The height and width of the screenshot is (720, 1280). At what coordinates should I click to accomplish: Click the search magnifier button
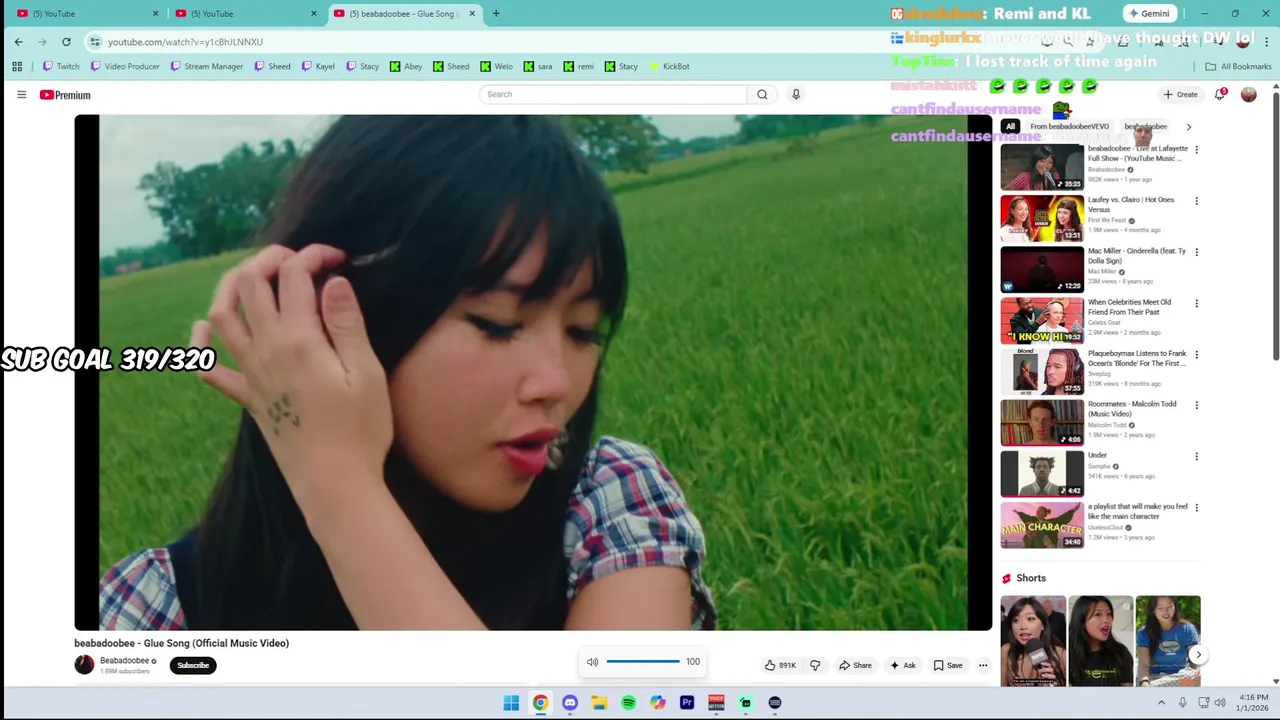pyautogui.click(x=762, y=94)
